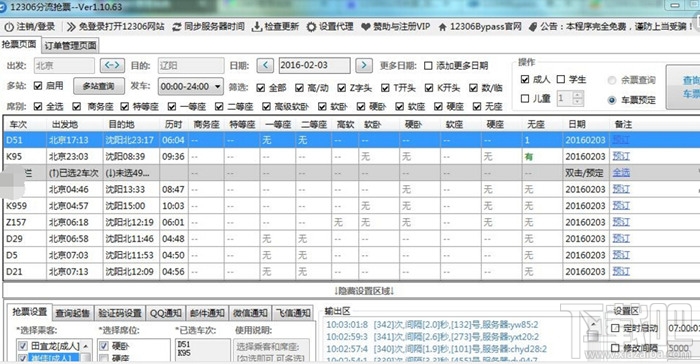Collapse the settings area bar
The image size is (700, 364).
click(351, 291)
